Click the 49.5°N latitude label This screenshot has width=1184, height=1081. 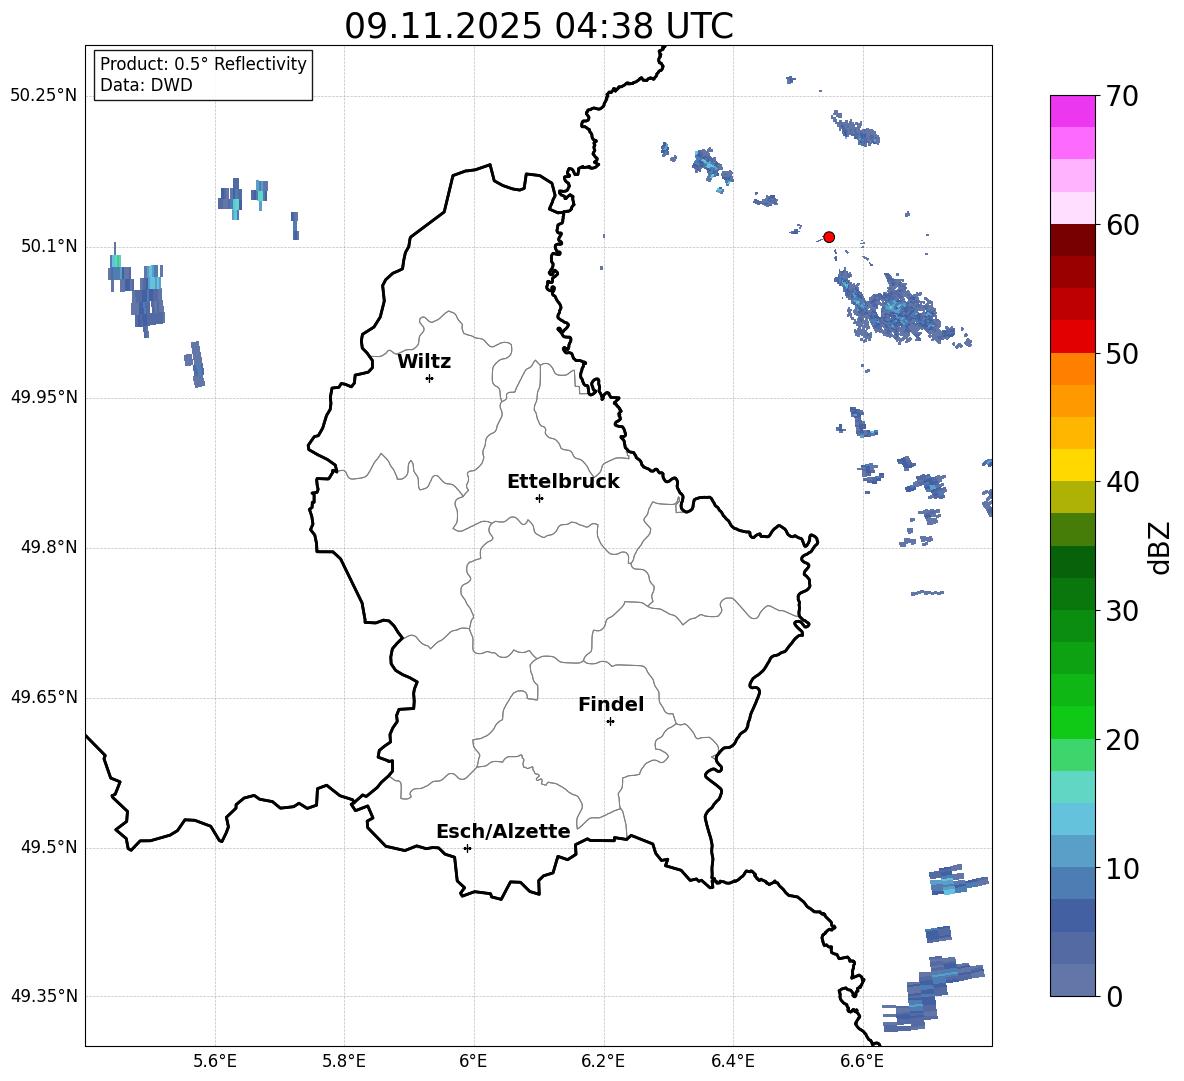(x=49, y=847)
